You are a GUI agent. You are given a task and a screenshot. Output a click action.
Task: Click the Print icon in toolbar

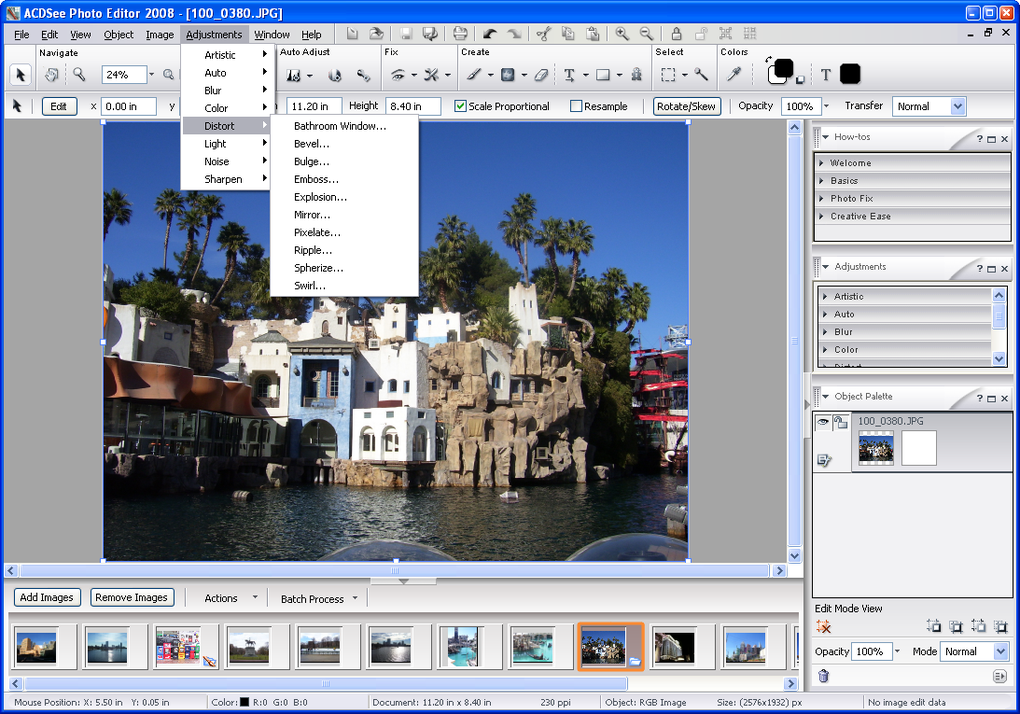click(459, 34)
